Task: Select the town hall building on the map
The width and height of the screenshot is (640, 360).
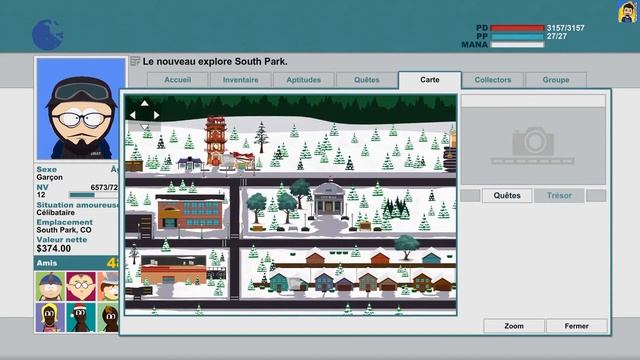Action: [x=329, y=198]
